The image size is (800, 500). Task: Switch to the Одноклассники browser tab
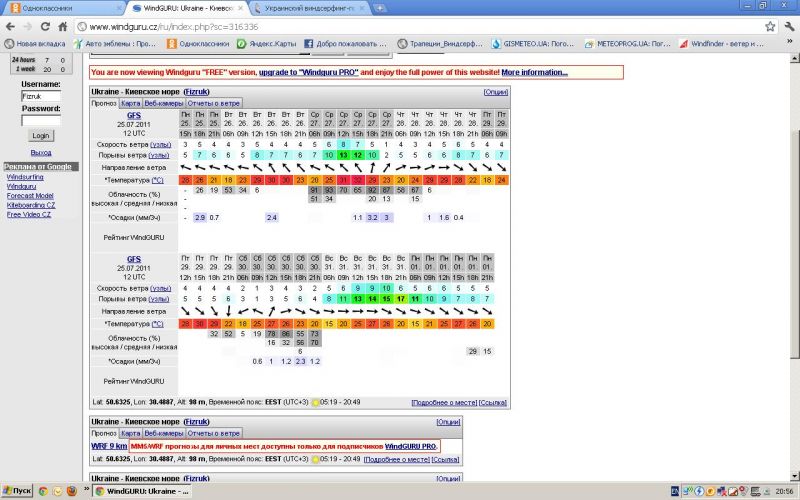tap(59, 8)
